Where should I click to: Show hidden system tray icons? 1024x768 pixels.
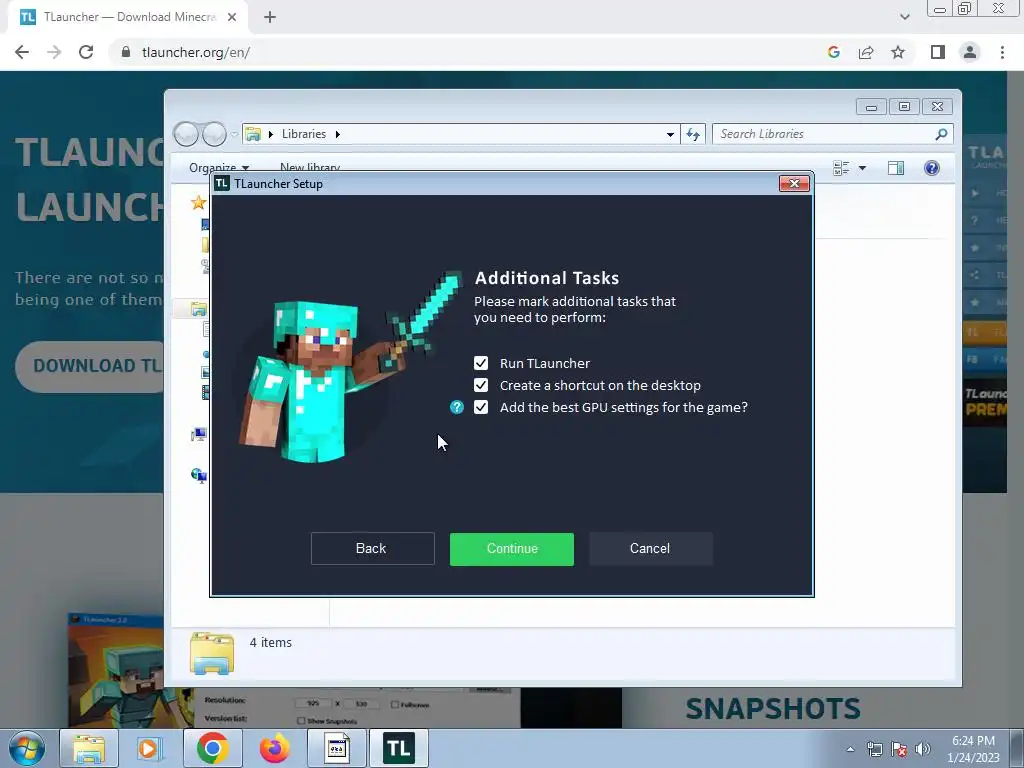[850, 749]
